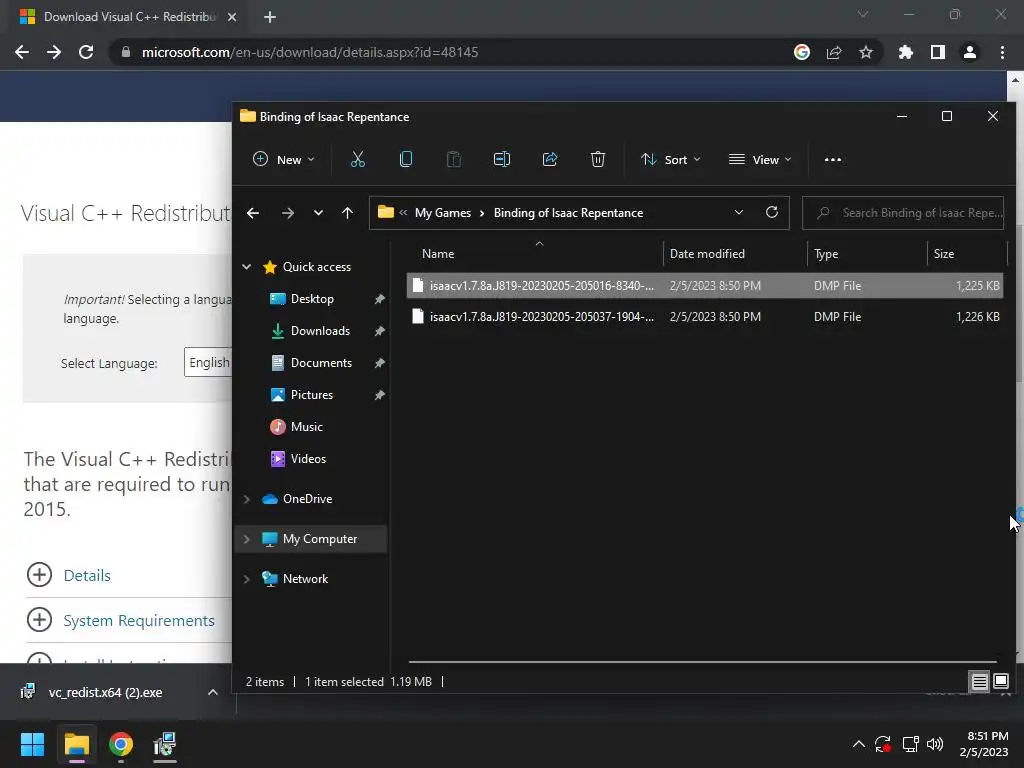1024x768 pixels.
Task: Open Chrome extensions puzzle icon
Action: point(905,52)
